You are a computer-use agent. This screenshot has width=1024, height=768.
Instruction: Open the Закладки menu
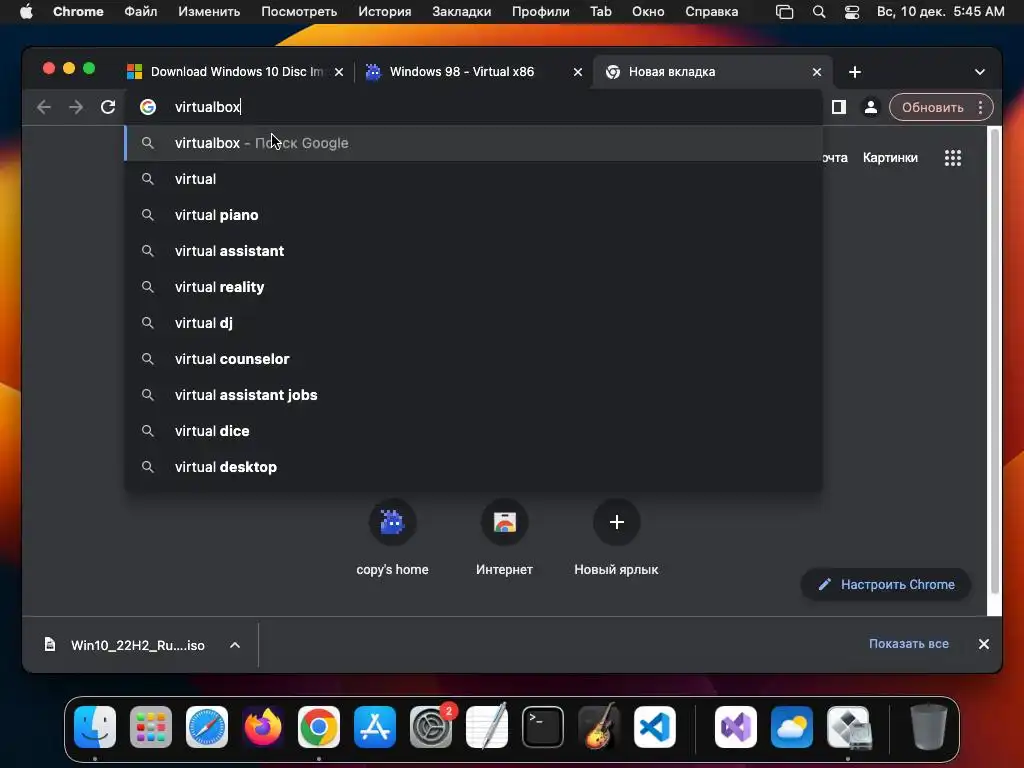462,12
